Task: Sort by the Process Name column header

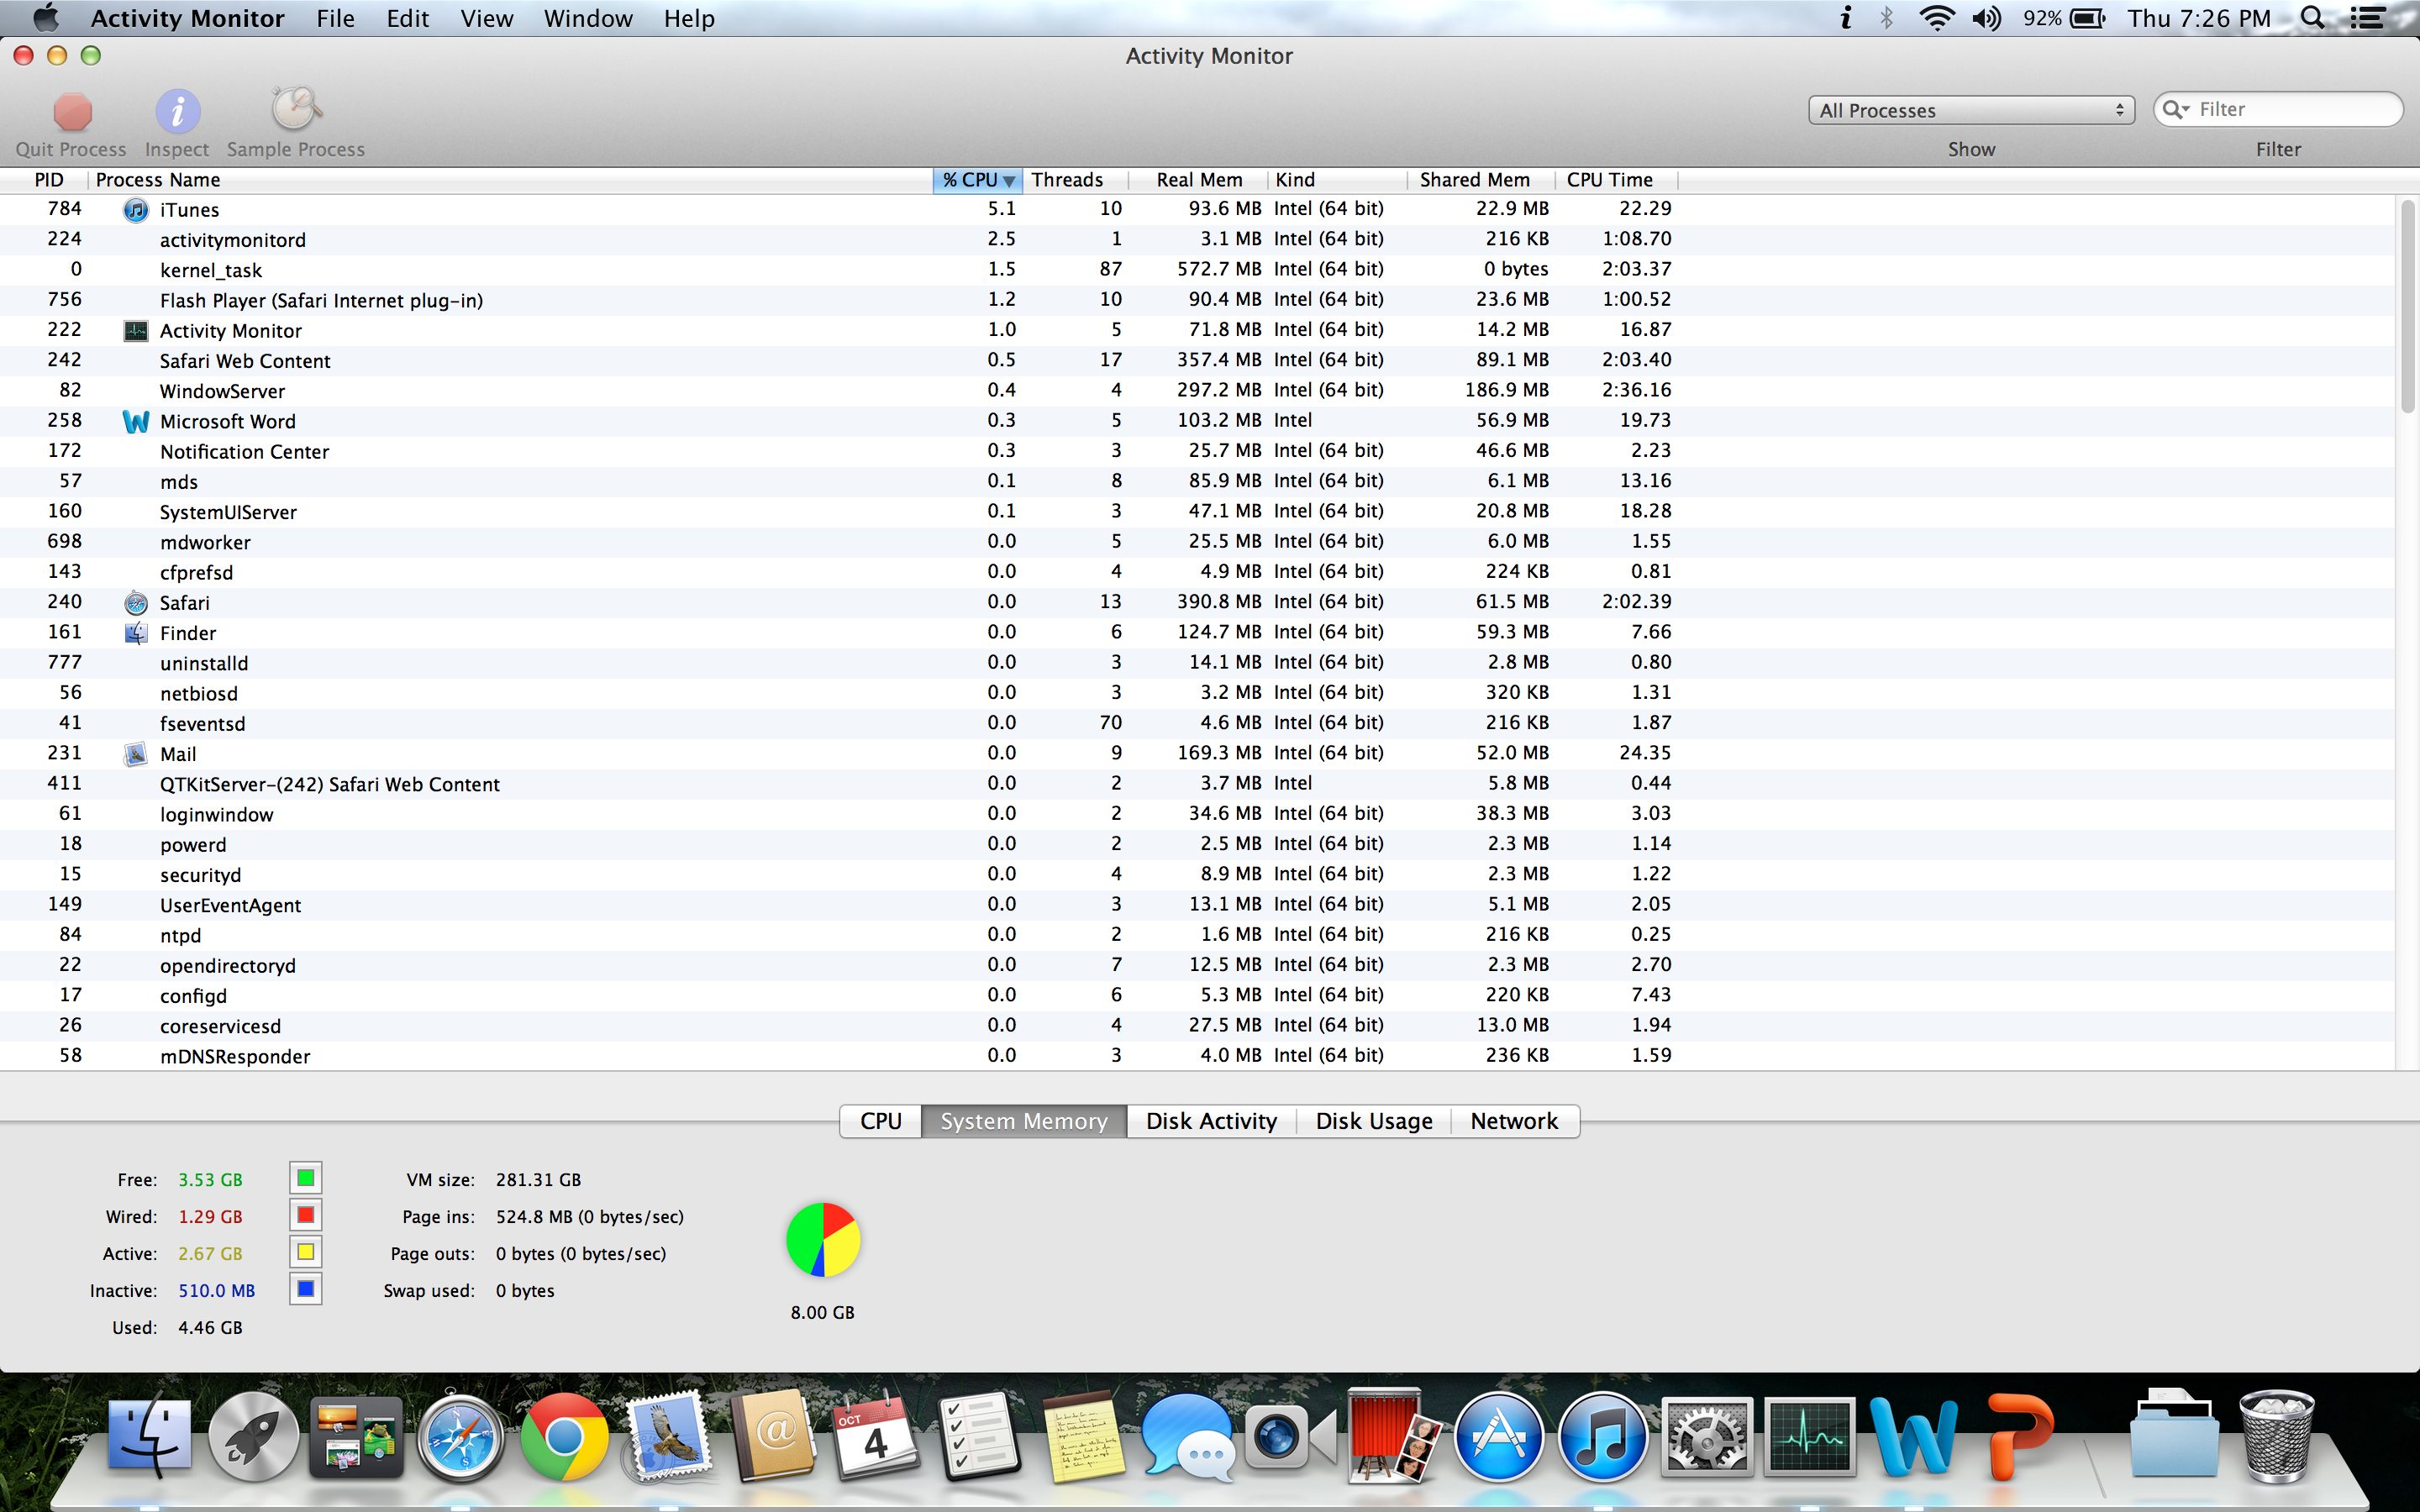Action: pyautogui.click(x=509, y=180)
